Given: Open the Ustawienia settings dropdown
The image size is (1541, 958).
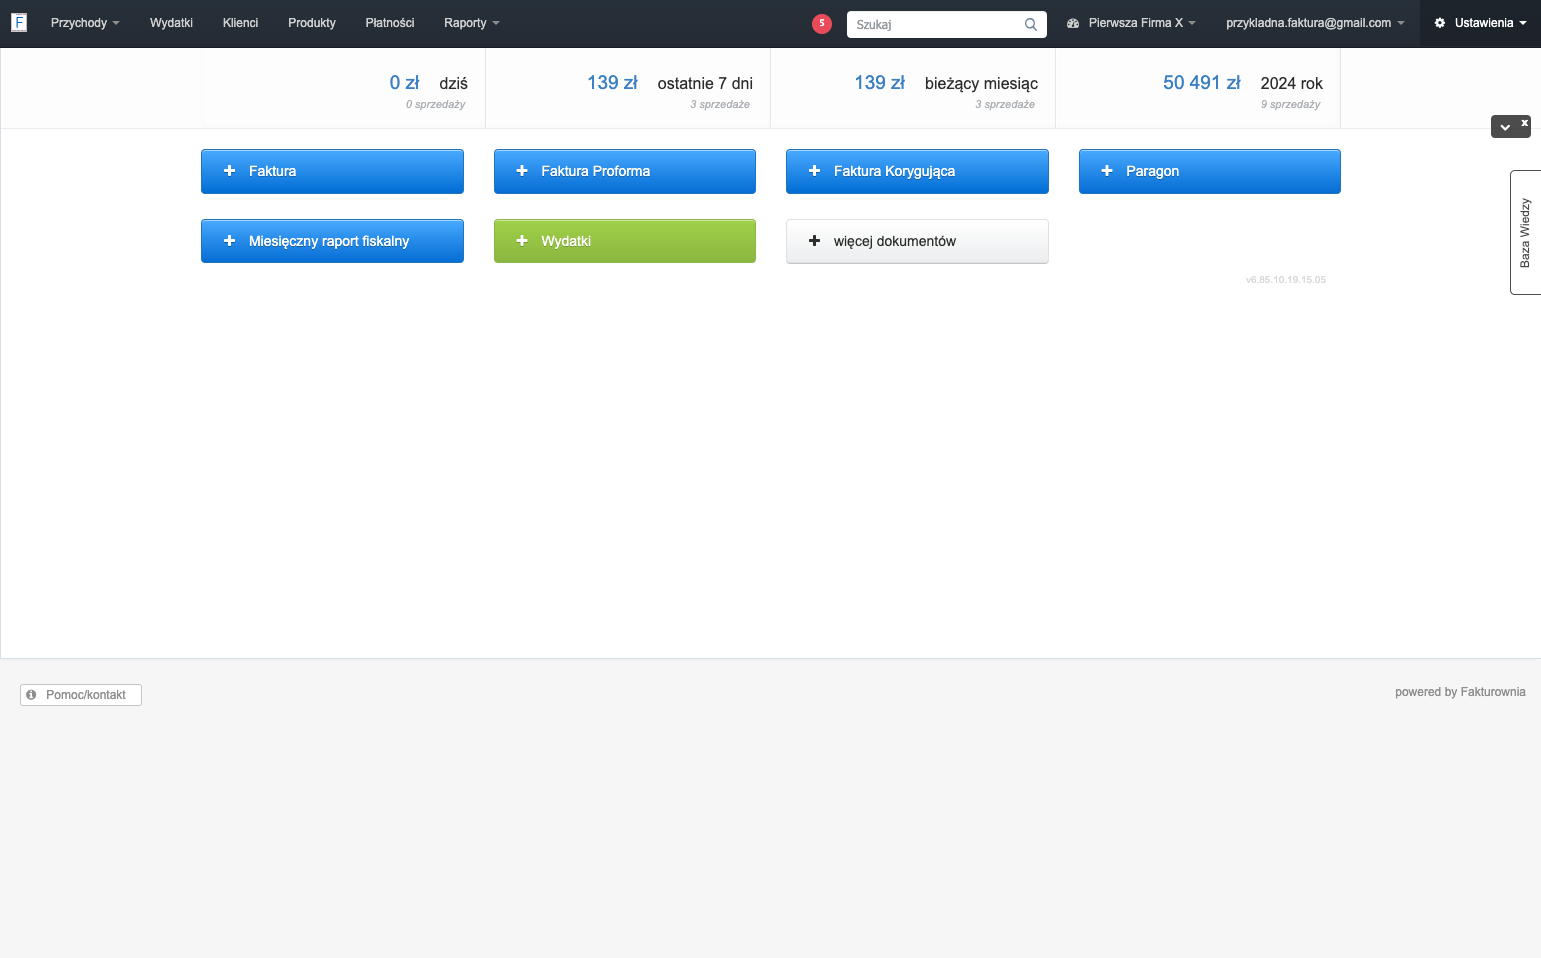Looking at the screenshot, I should pyautogui.click(x=1481, y=23).
